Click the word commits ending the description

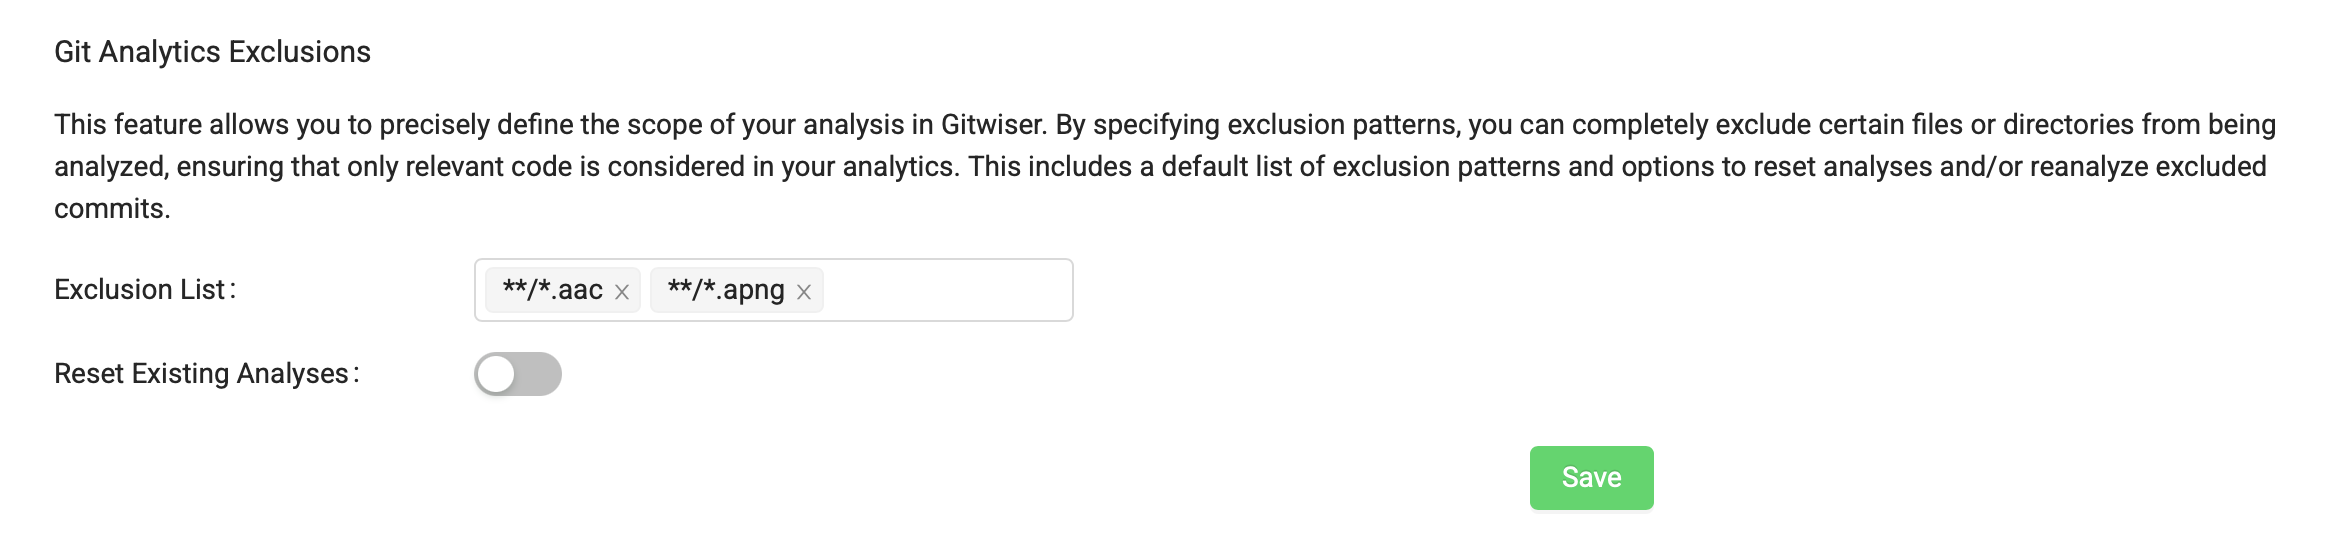coord(112,209)
